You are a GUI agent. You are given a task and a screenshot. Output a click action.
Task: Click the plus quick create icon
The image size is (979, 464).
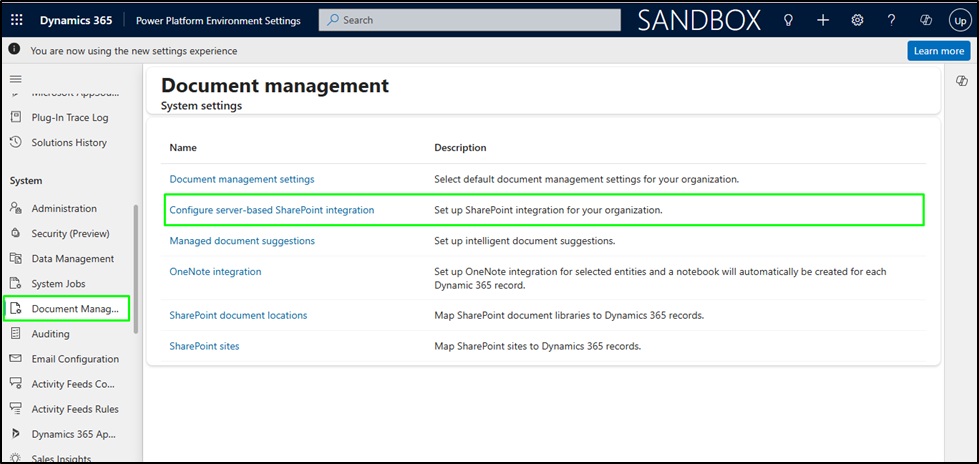tap(823, 20)
